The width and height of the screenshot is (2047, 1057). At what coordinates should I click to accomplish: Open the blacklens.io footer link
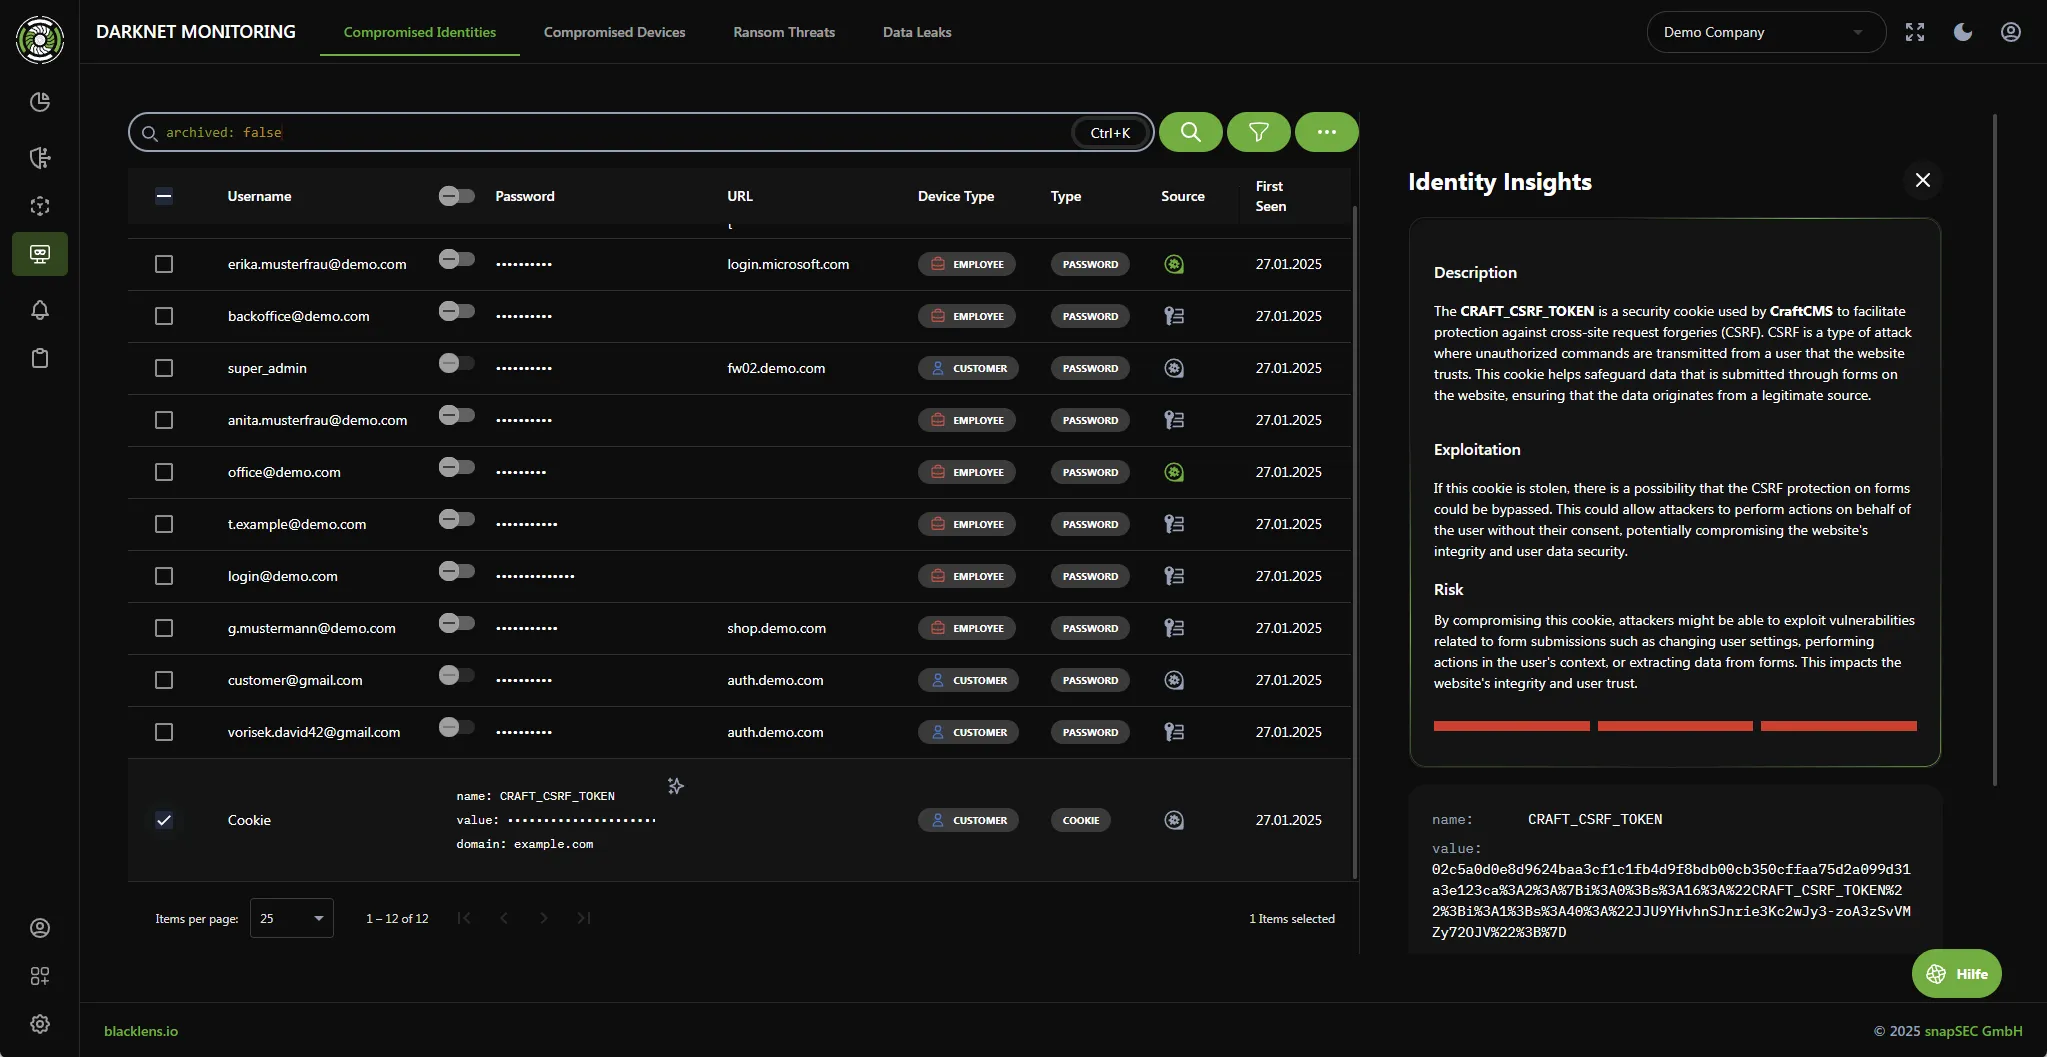pyautogui.click(x=141, y=1031)
